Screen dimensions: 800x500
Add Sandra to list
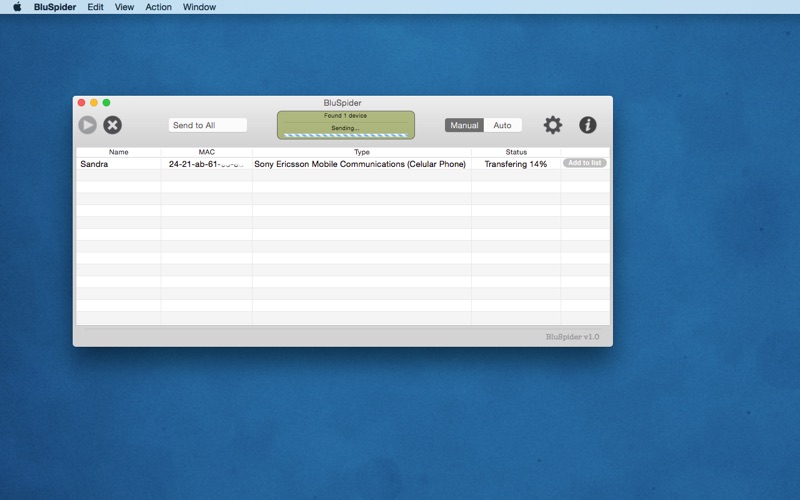coord(585,163)
